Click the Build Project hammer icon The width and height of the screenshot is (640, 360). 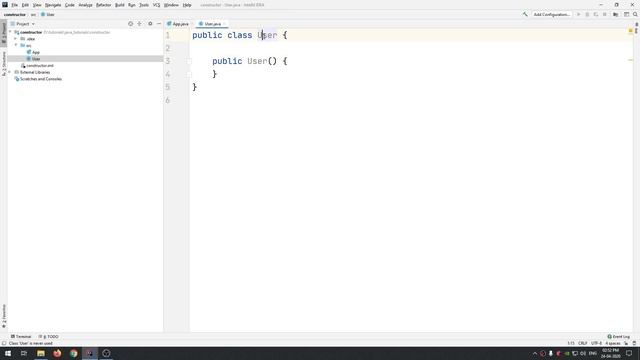525,14
